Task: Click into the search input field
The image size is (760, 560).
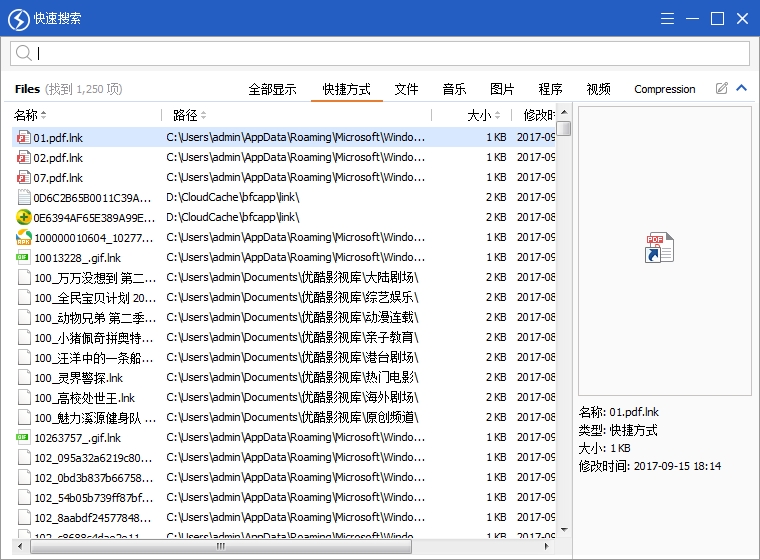Action: (x=390, y=53)
